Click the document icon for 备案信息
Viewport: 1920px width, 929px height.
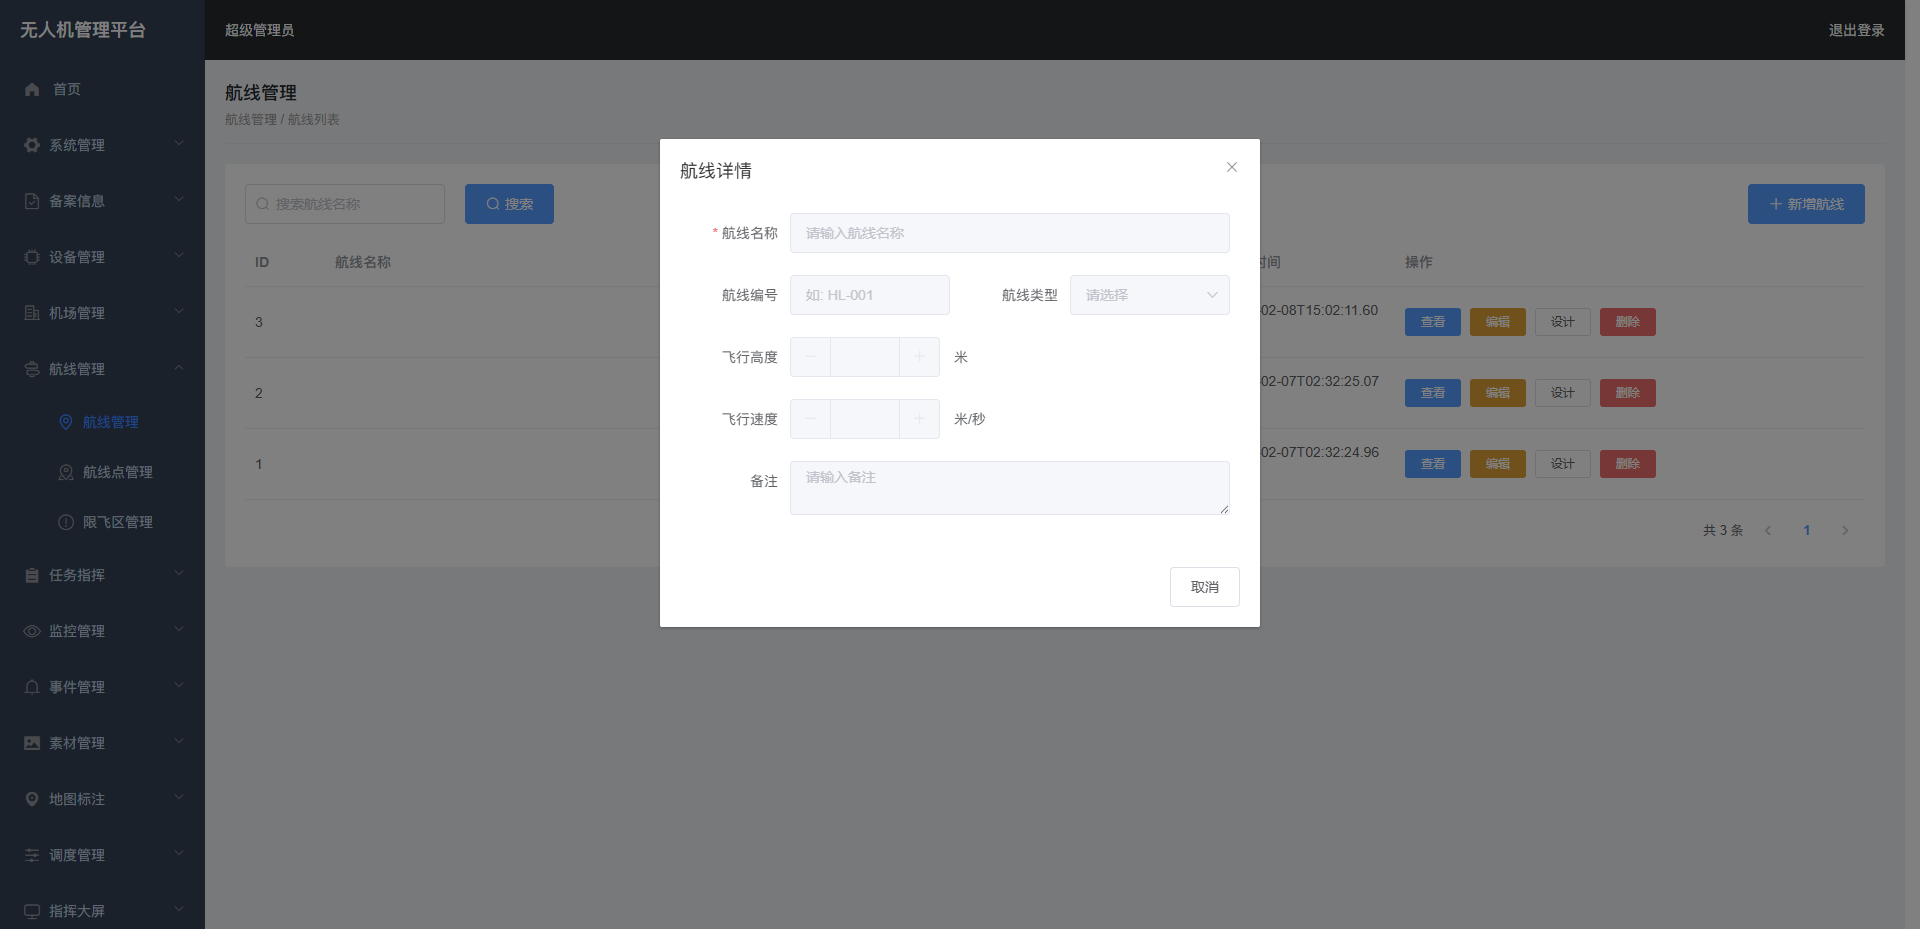[x=32, y=201]
